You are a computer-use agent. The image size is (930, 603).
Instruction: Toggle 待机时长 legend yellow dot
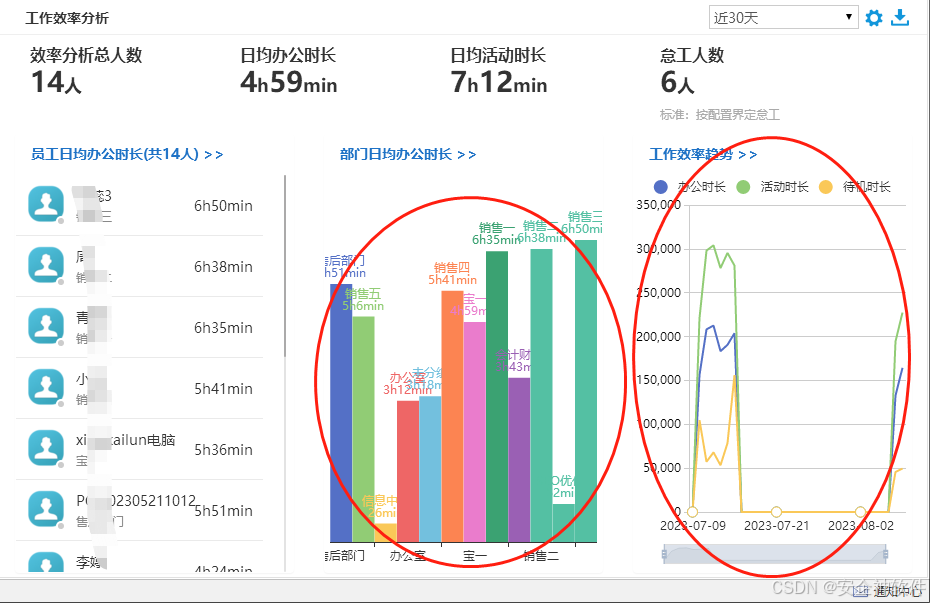point(826,187)
